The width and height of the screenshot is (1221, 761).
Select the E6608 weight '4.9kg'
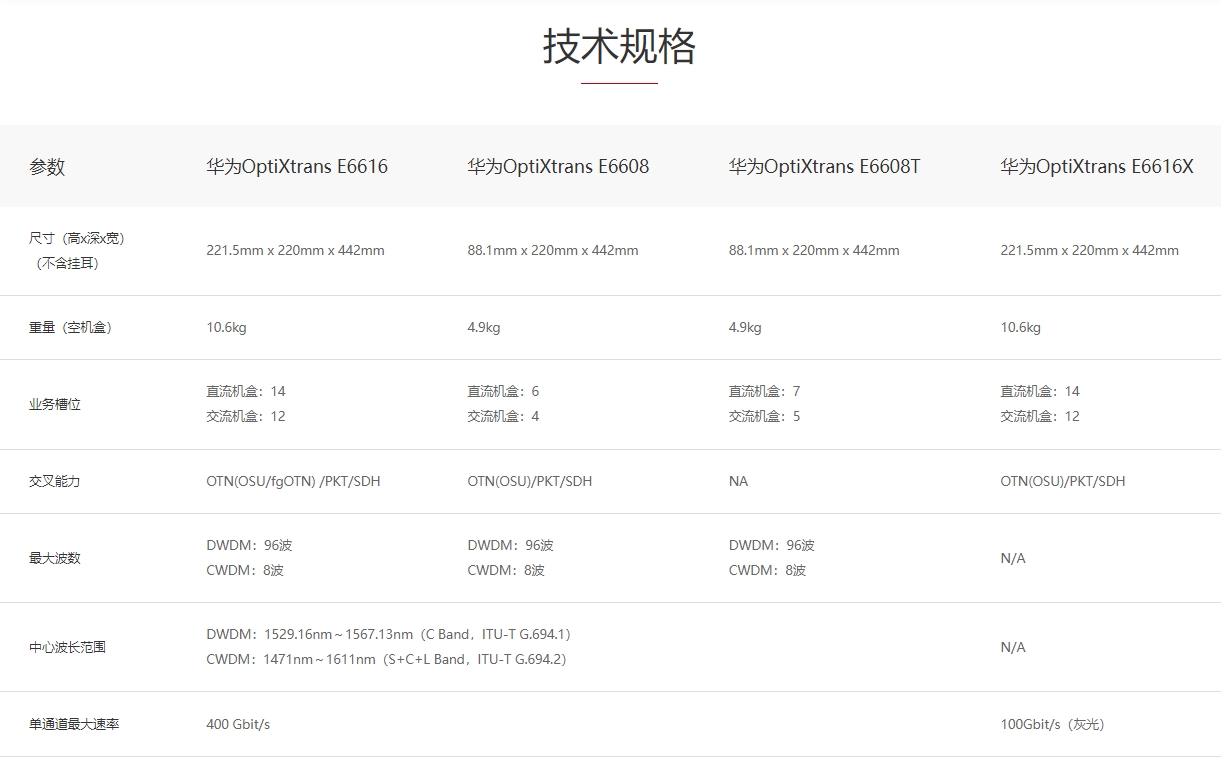tap(484, 328)
